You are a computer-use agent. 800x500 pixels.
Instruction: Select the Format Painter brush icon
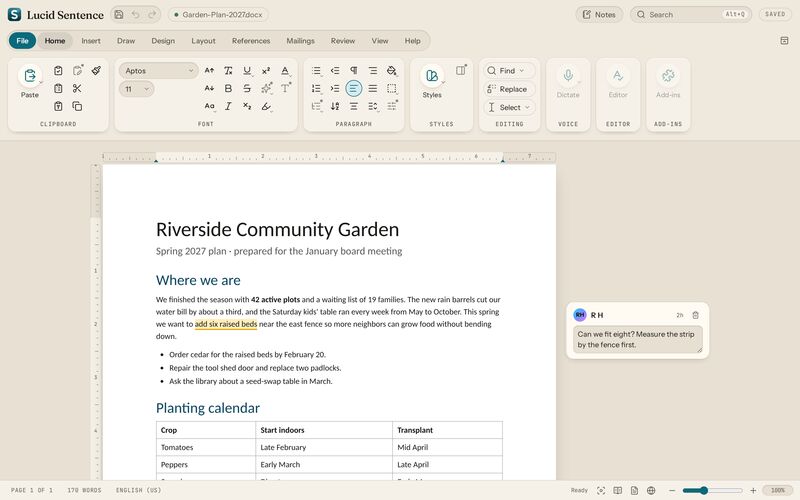click(96, 70)
